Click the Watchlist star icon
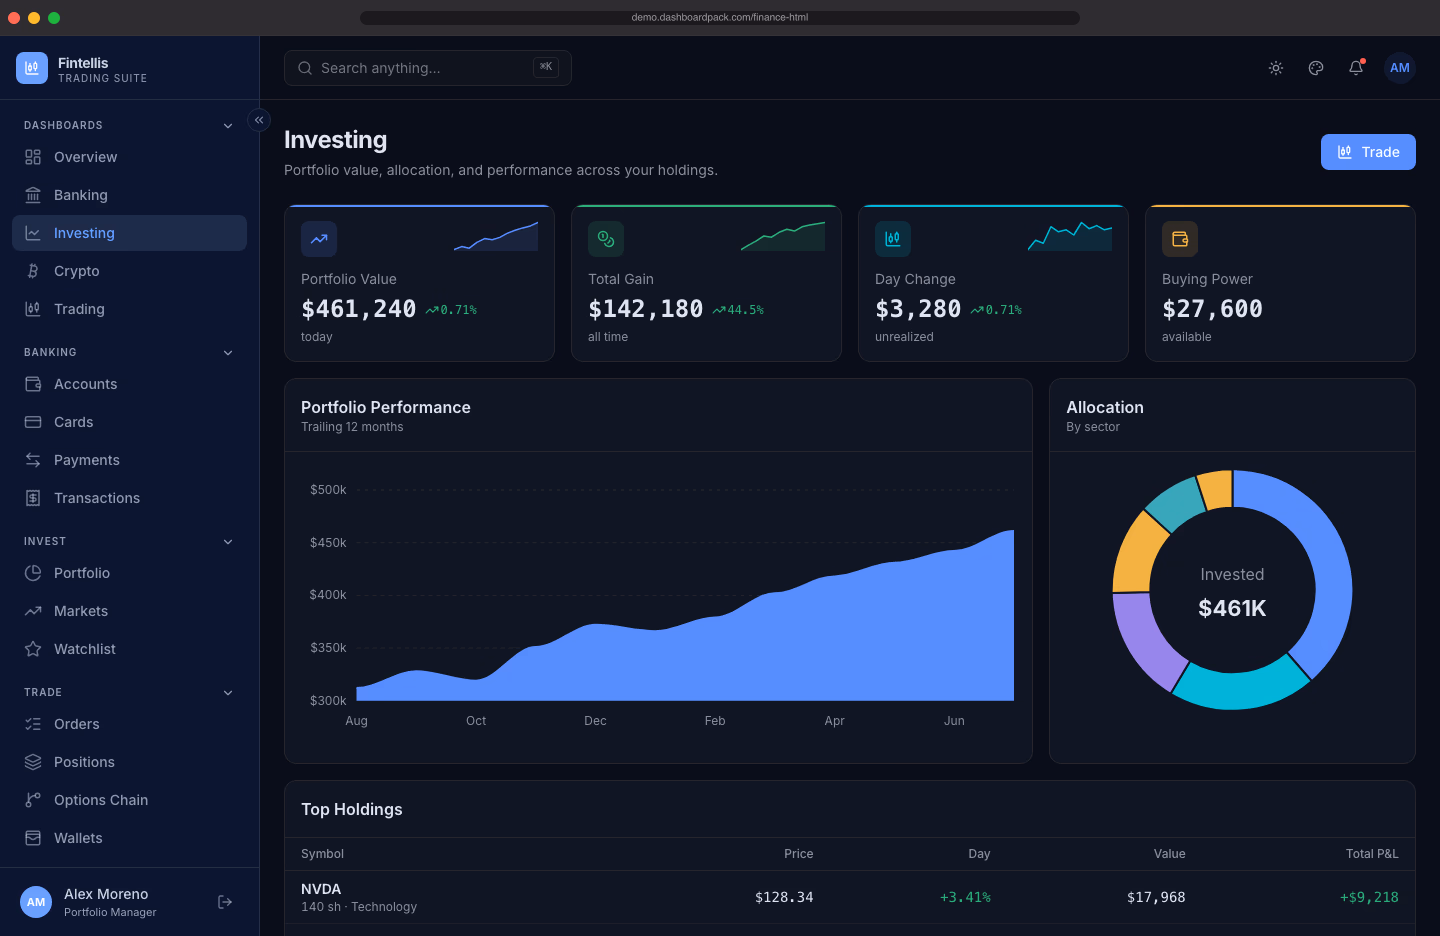 pos(33,649)
